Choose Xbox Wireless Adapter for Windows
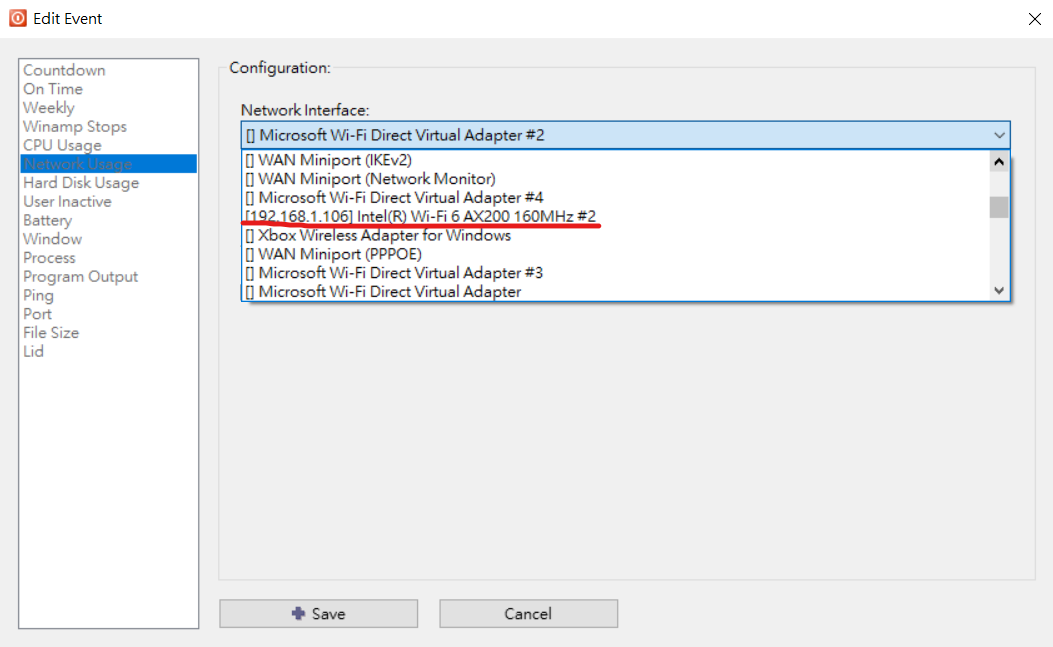This screenshot has height=647, width=1053. pos(615,235)
